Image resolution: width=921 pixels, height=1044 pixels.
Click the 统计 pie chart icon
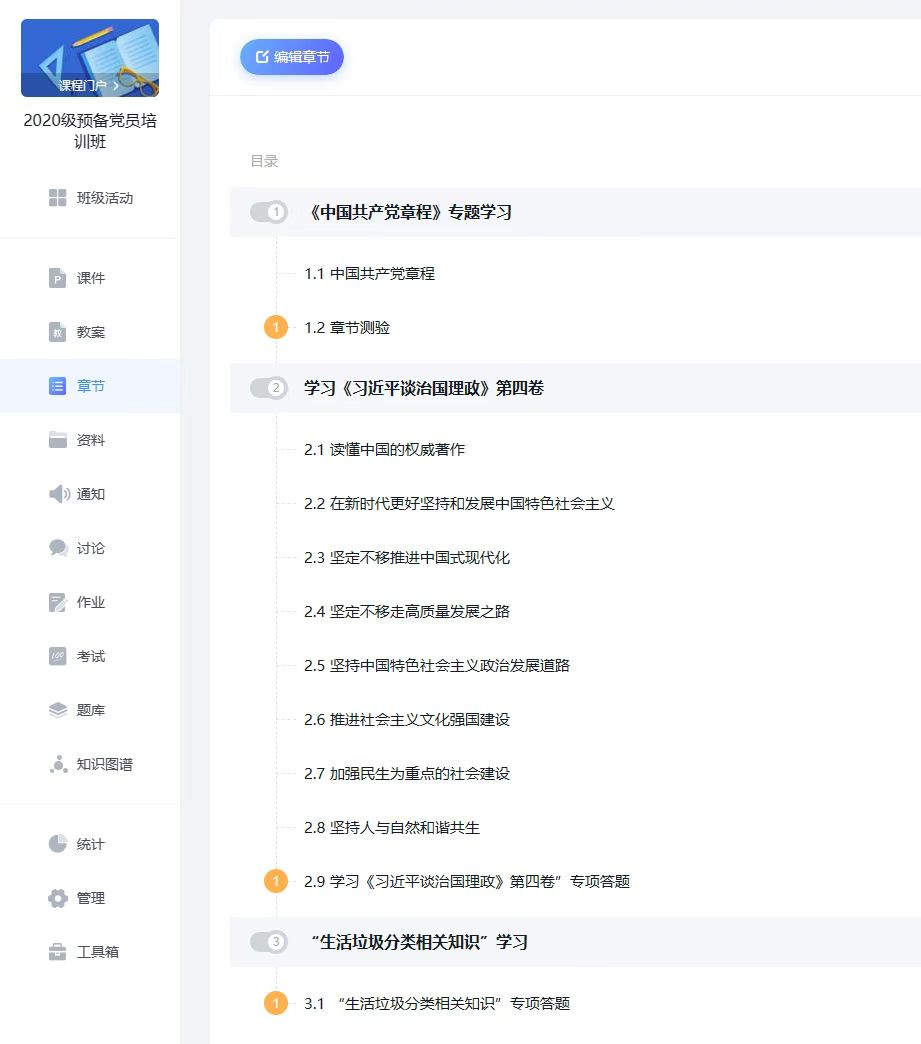coord(58,844)
